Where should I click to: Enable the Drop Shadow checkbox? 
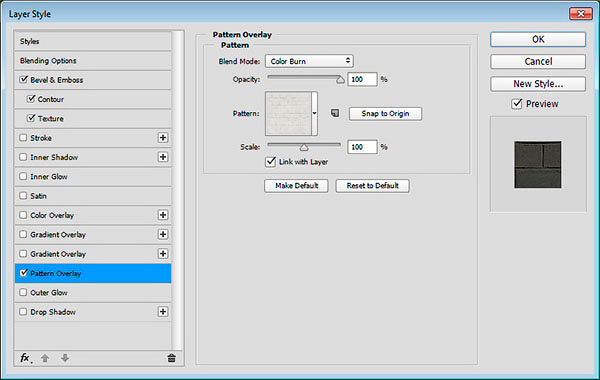coord(23,312)
